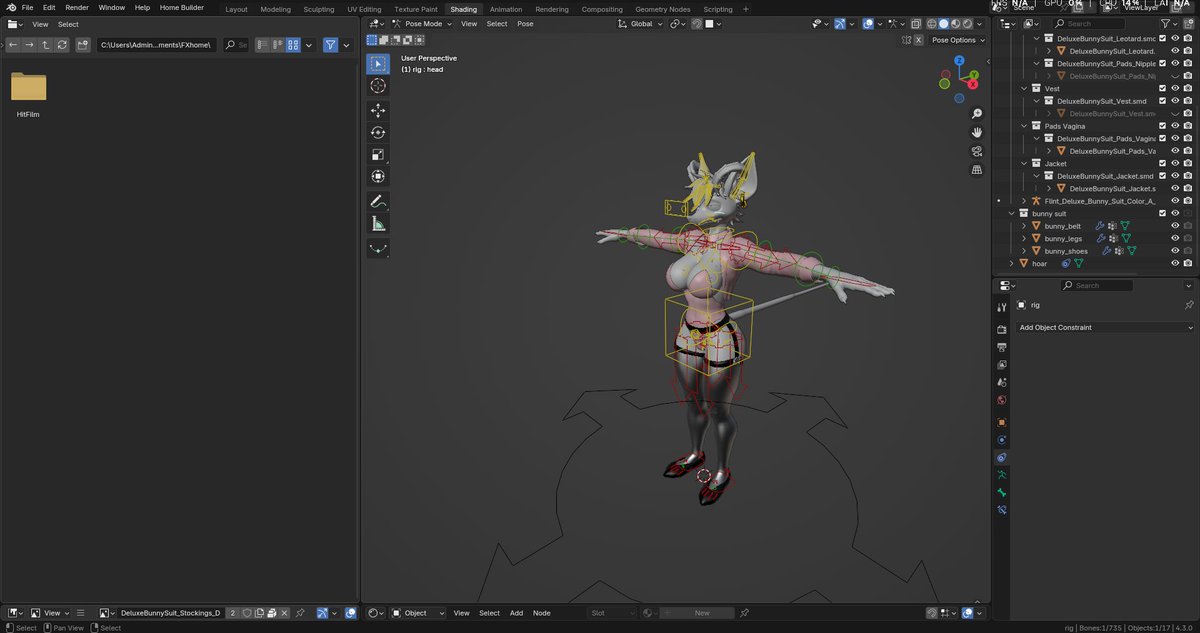Collapse the Vest collection
1200x633 pixels.
(1023, 88)
